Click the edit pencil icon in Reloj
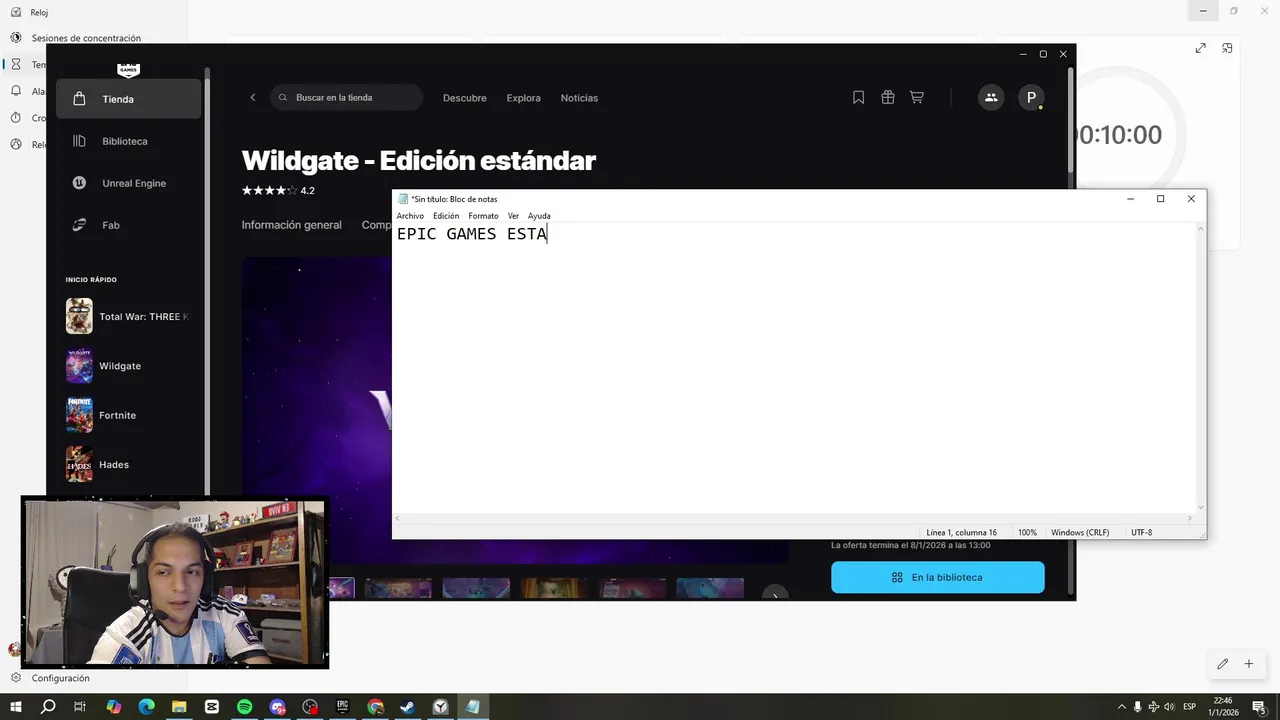 (x=1222, y=664)
